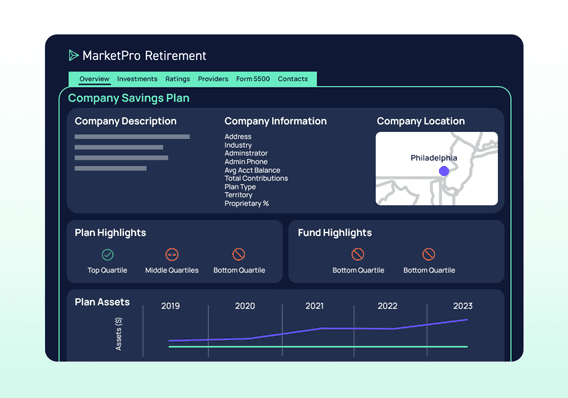Image resolution: width=568 pixels, height=398 pixels.
Task: Click the Philadelphia map location dot
Action: coord(444,171)
